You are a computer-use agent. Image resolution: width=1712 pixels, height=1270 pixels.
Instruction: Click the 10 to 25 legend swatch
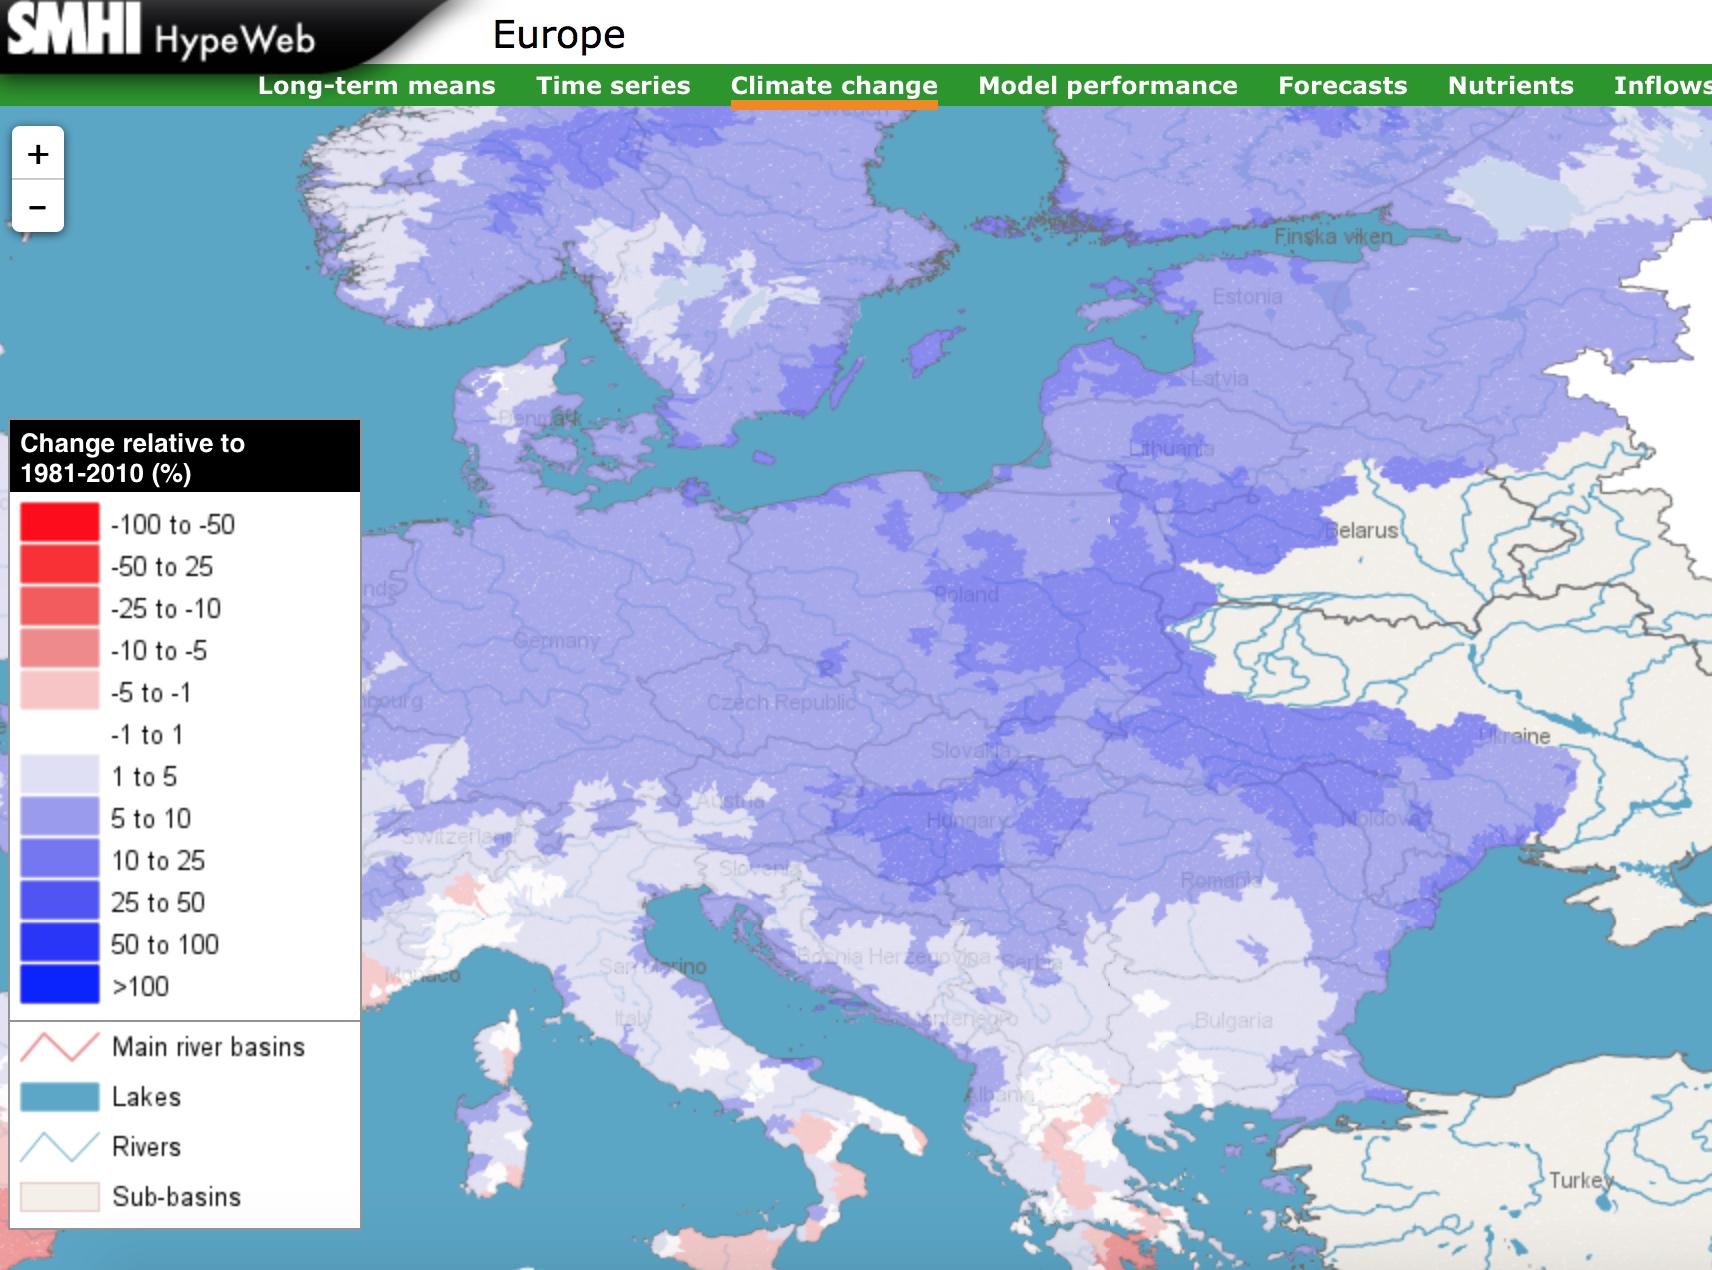[x=60, y=858]
